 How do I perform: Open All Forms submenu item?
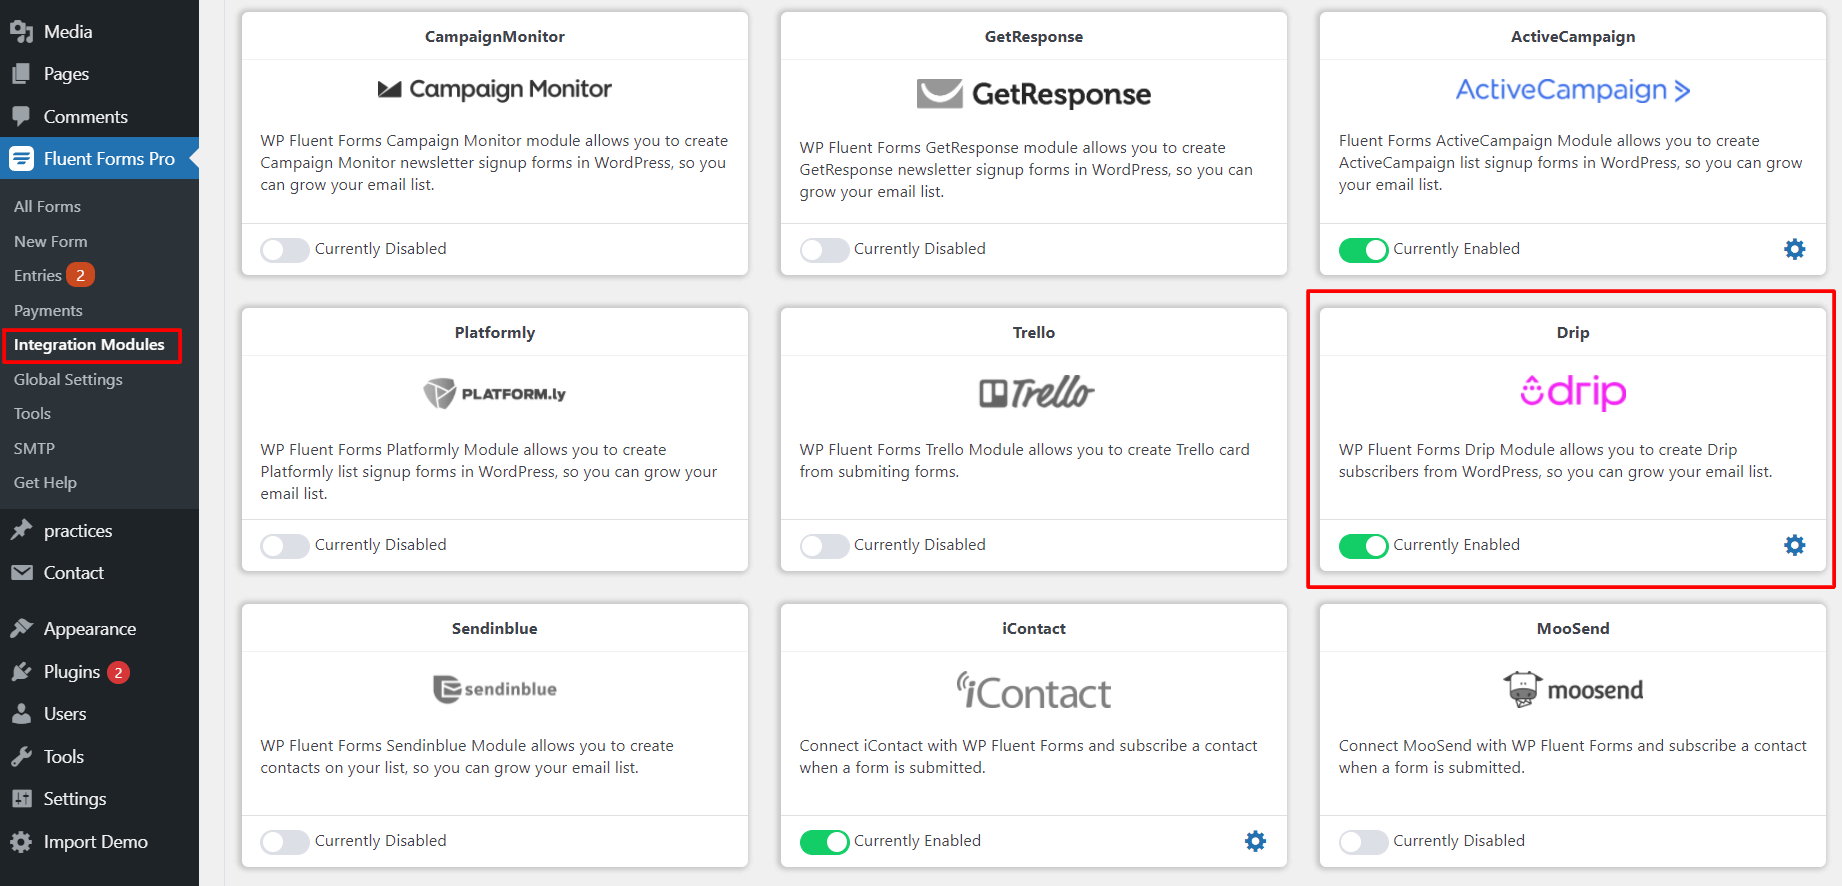click(47, 206)
